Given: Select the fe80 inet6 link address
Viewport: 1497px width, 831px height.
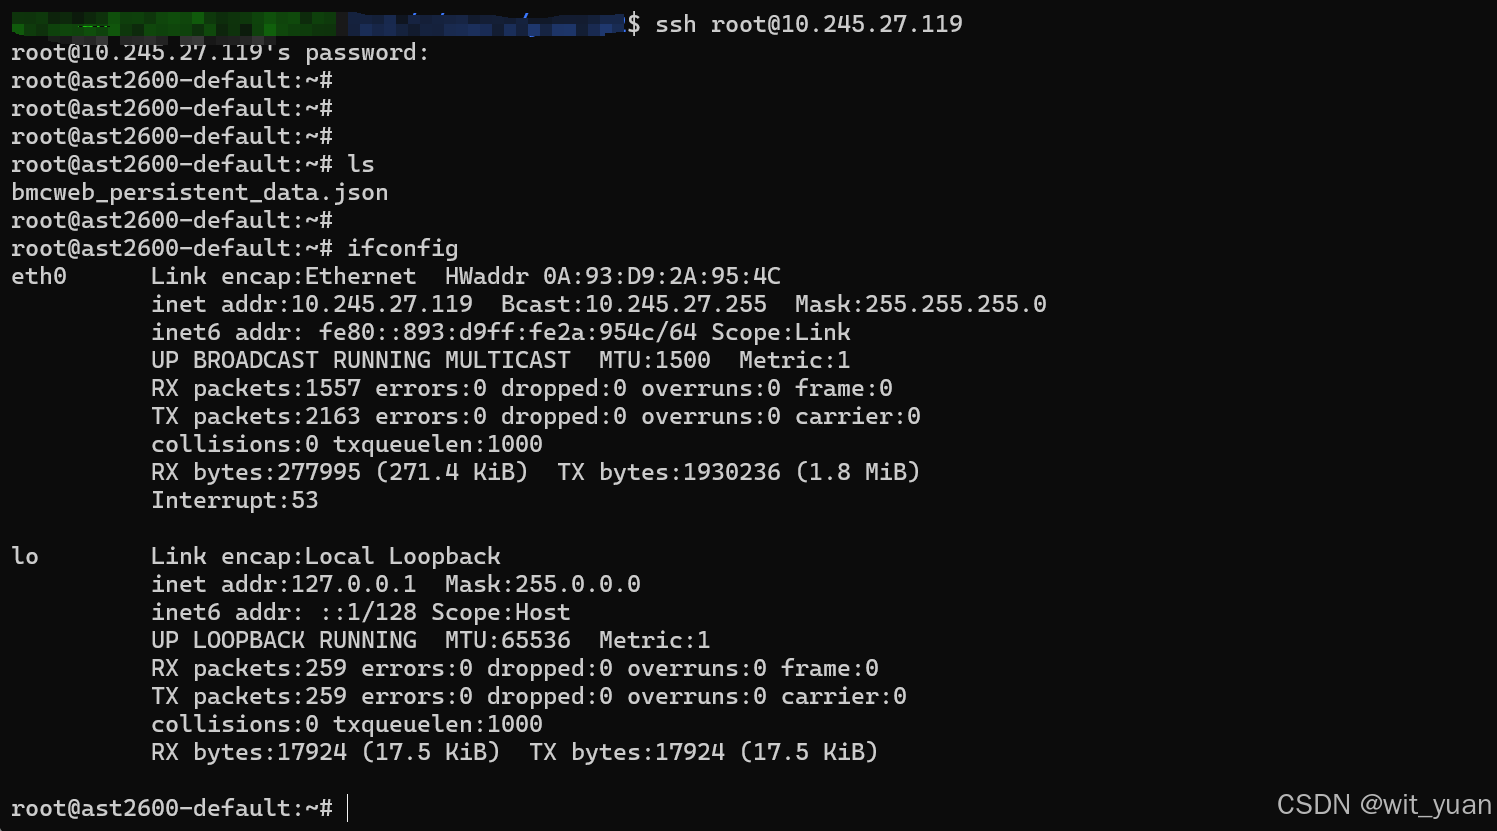Looking at the screenshot, I should pyautogui.click(x=508, y=332).
